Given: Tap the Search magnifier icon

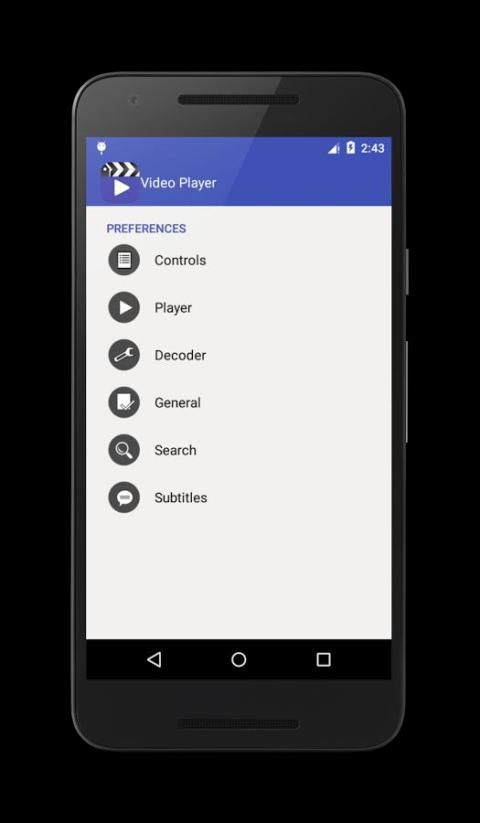Looking at the screenshot, I should [x=124, y=450].
